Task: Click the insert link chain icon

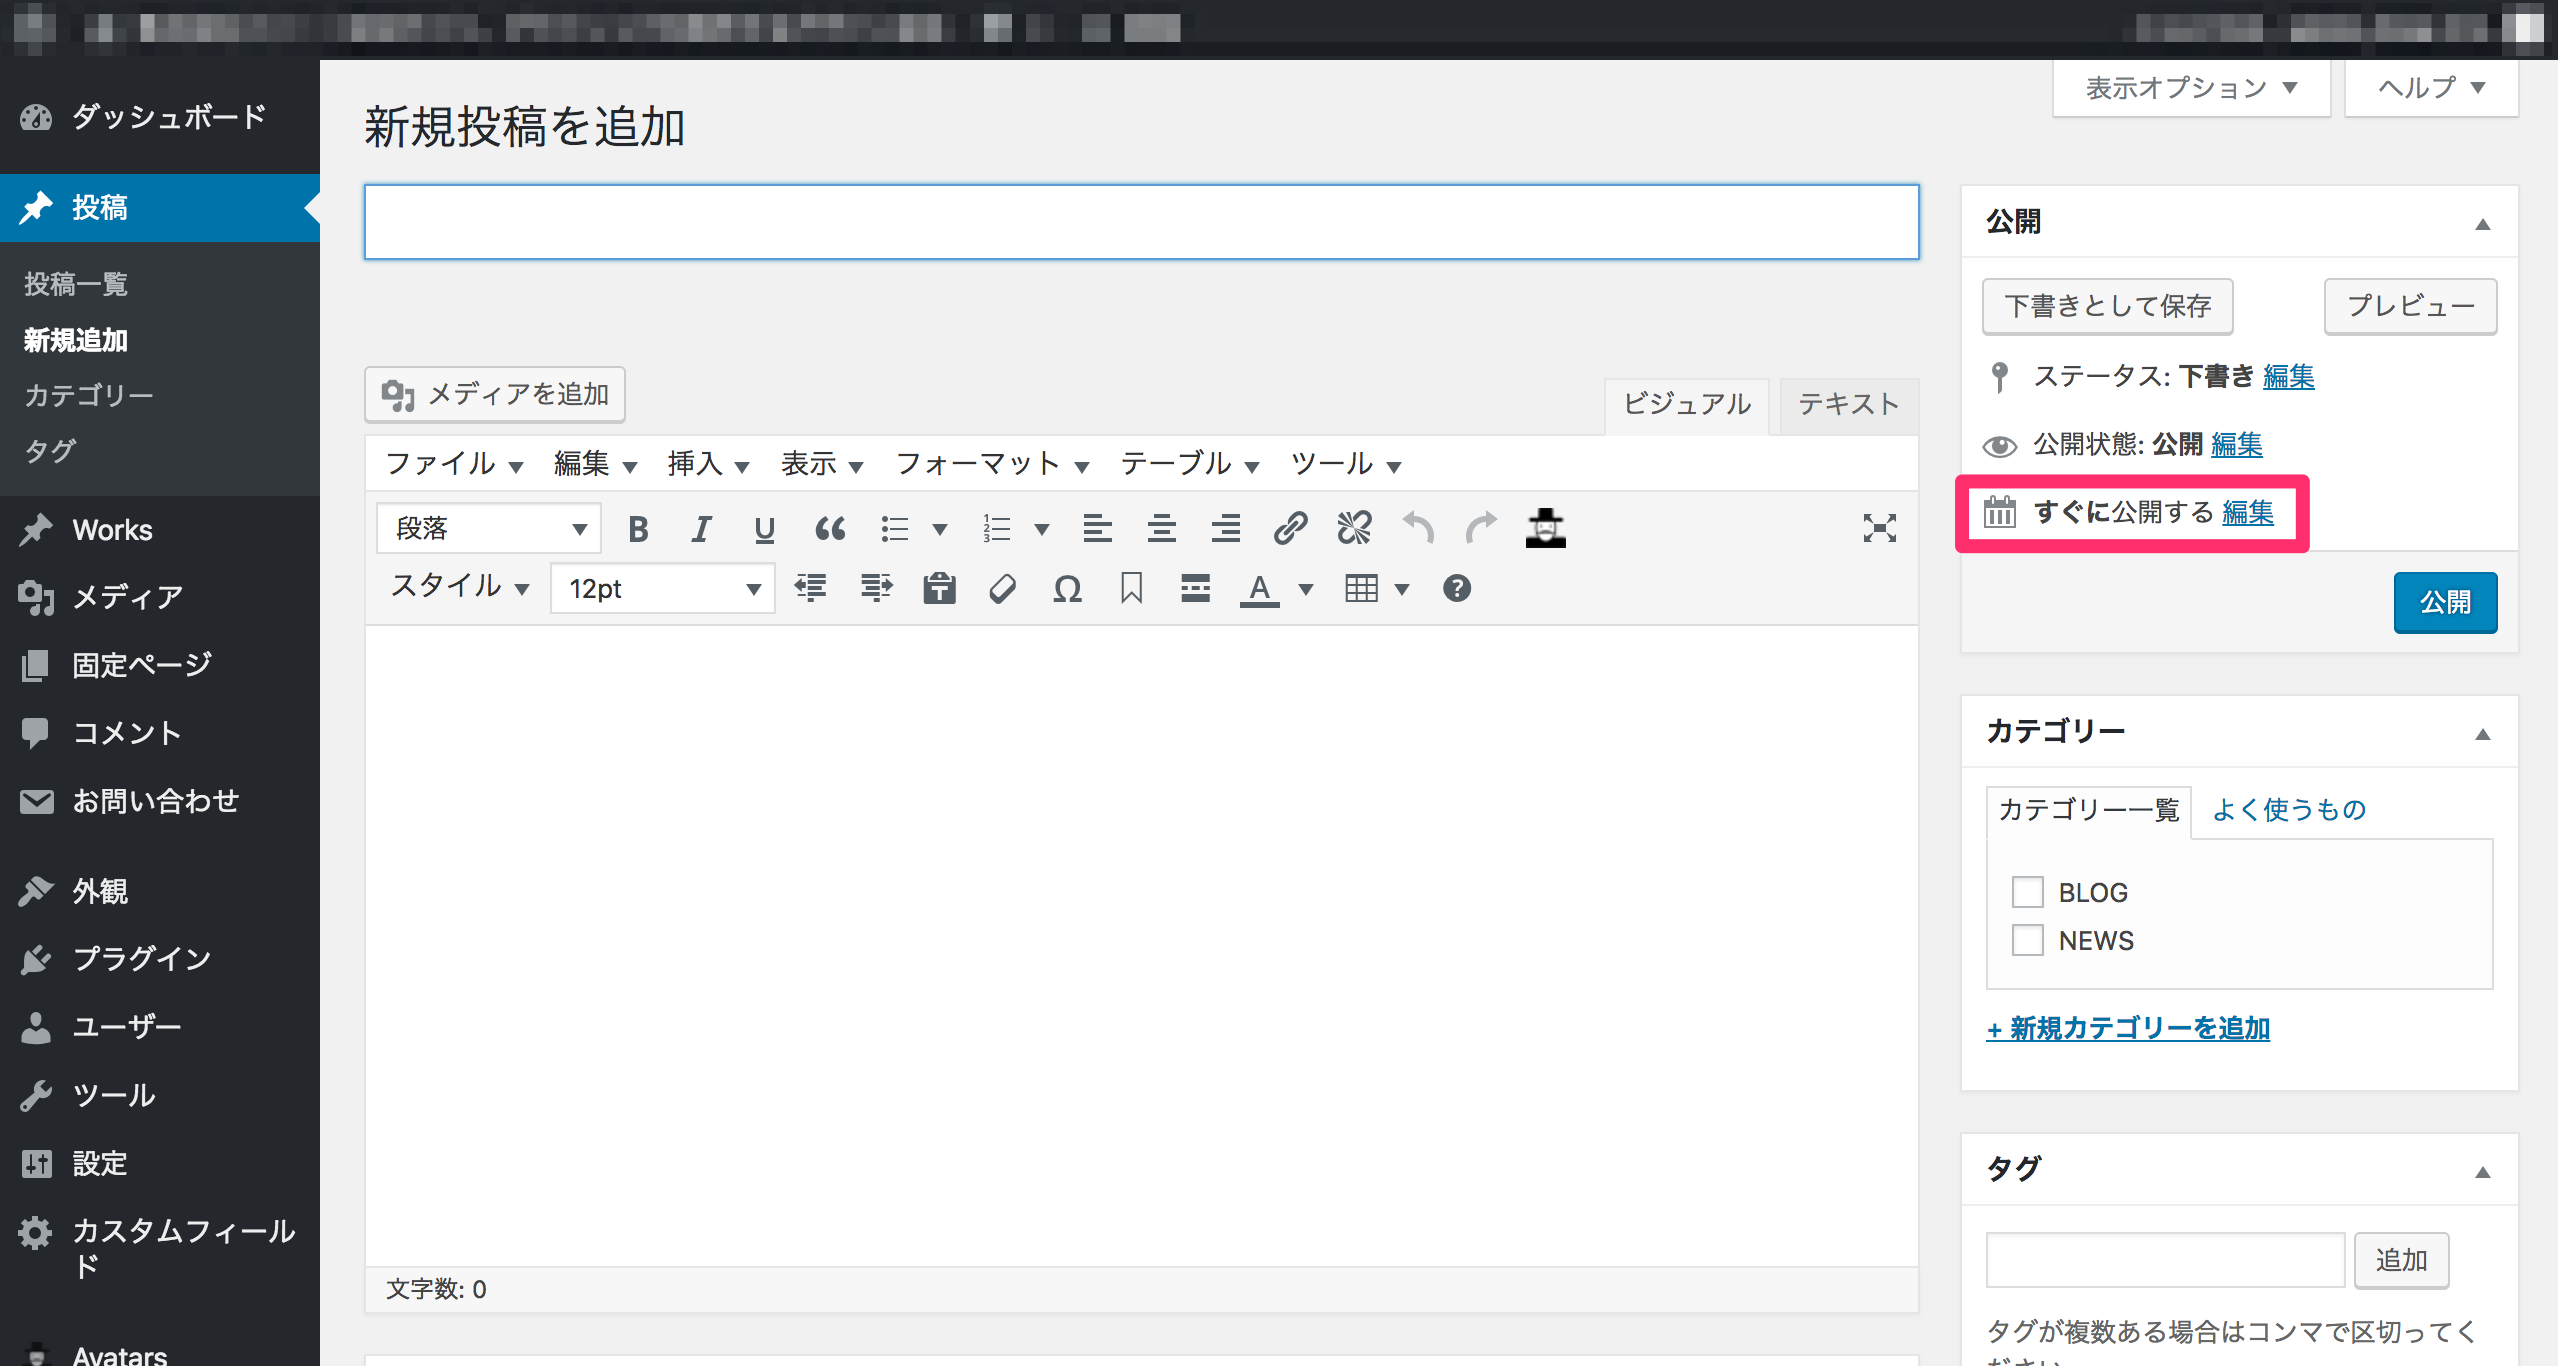Action: click(x=1290, y=528)
